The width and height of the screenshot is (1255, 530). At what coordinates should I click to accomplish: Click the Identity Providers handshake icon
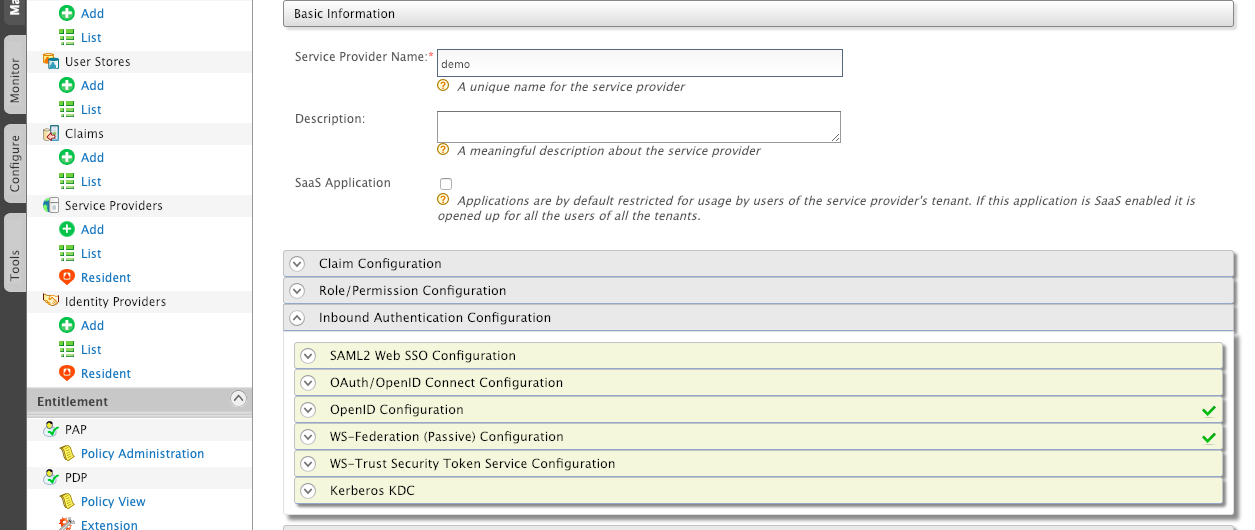[x=51, y=302]
